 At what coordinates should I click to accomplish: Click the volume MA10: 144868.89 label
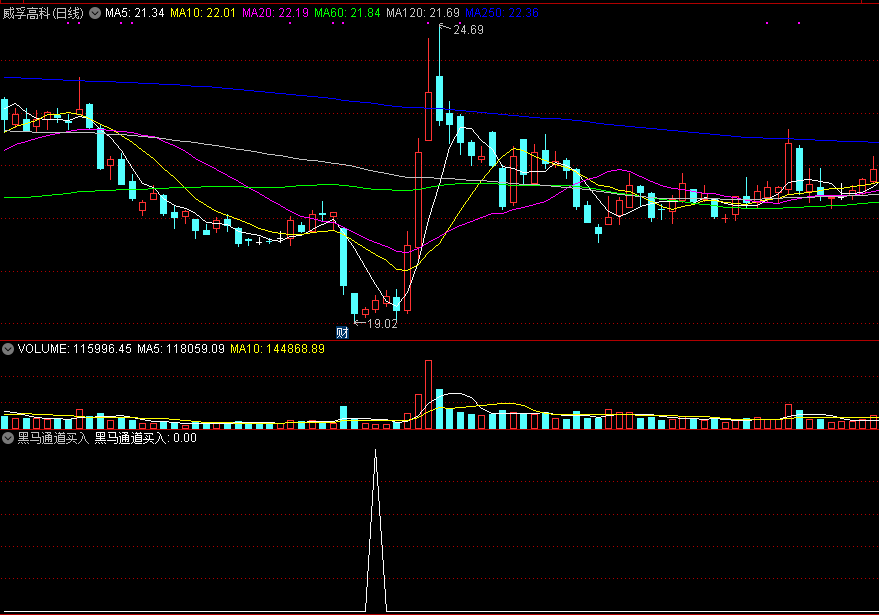pyautogui.click(x=277, y=349)
